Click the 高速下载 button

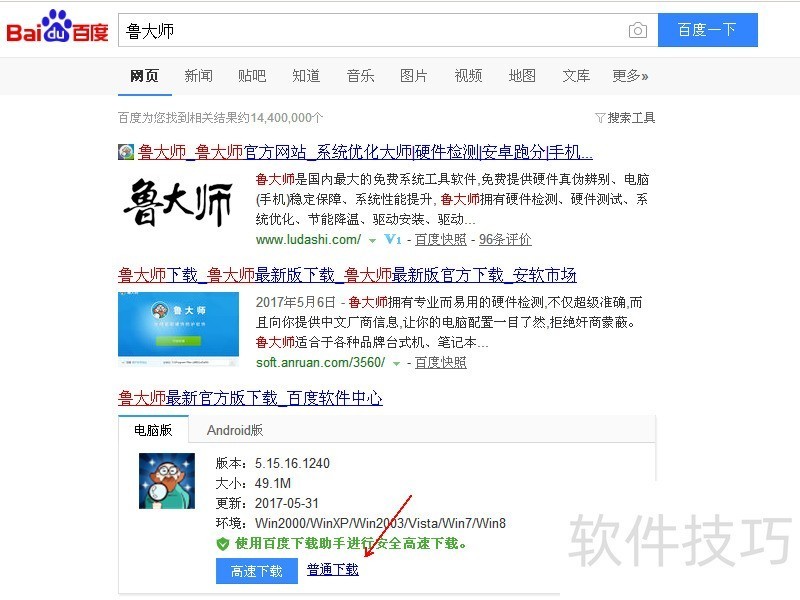pyautogui.click(x=257, y=571)
